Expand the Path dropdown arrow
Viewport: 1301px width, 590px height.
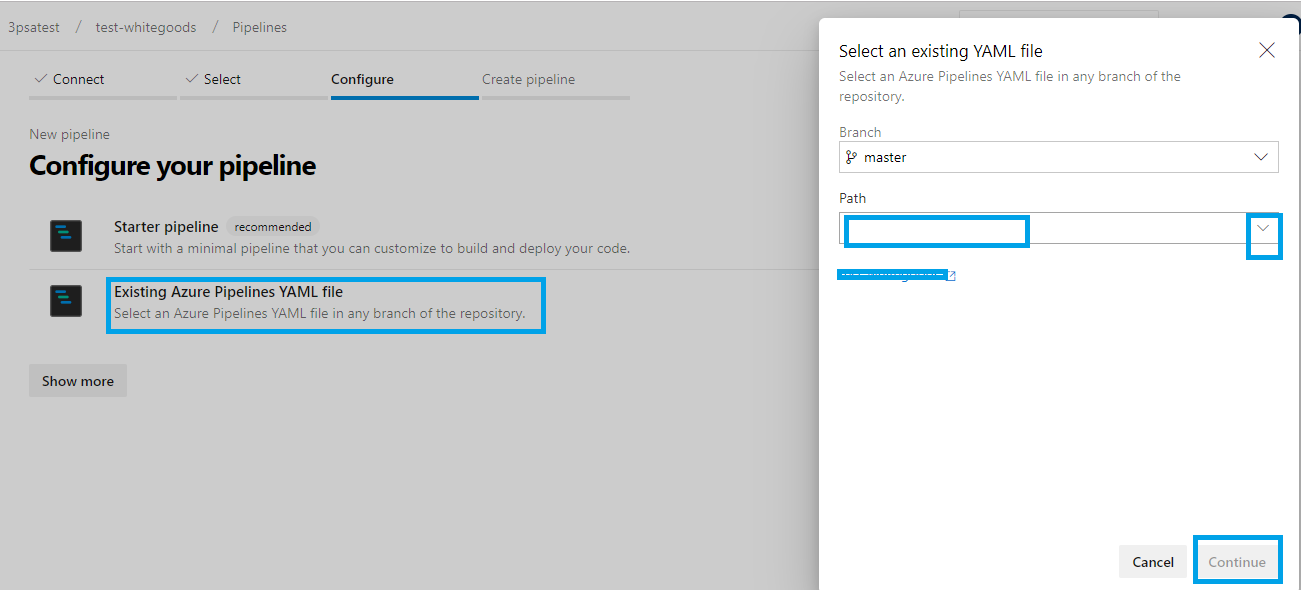[1263, 229]
